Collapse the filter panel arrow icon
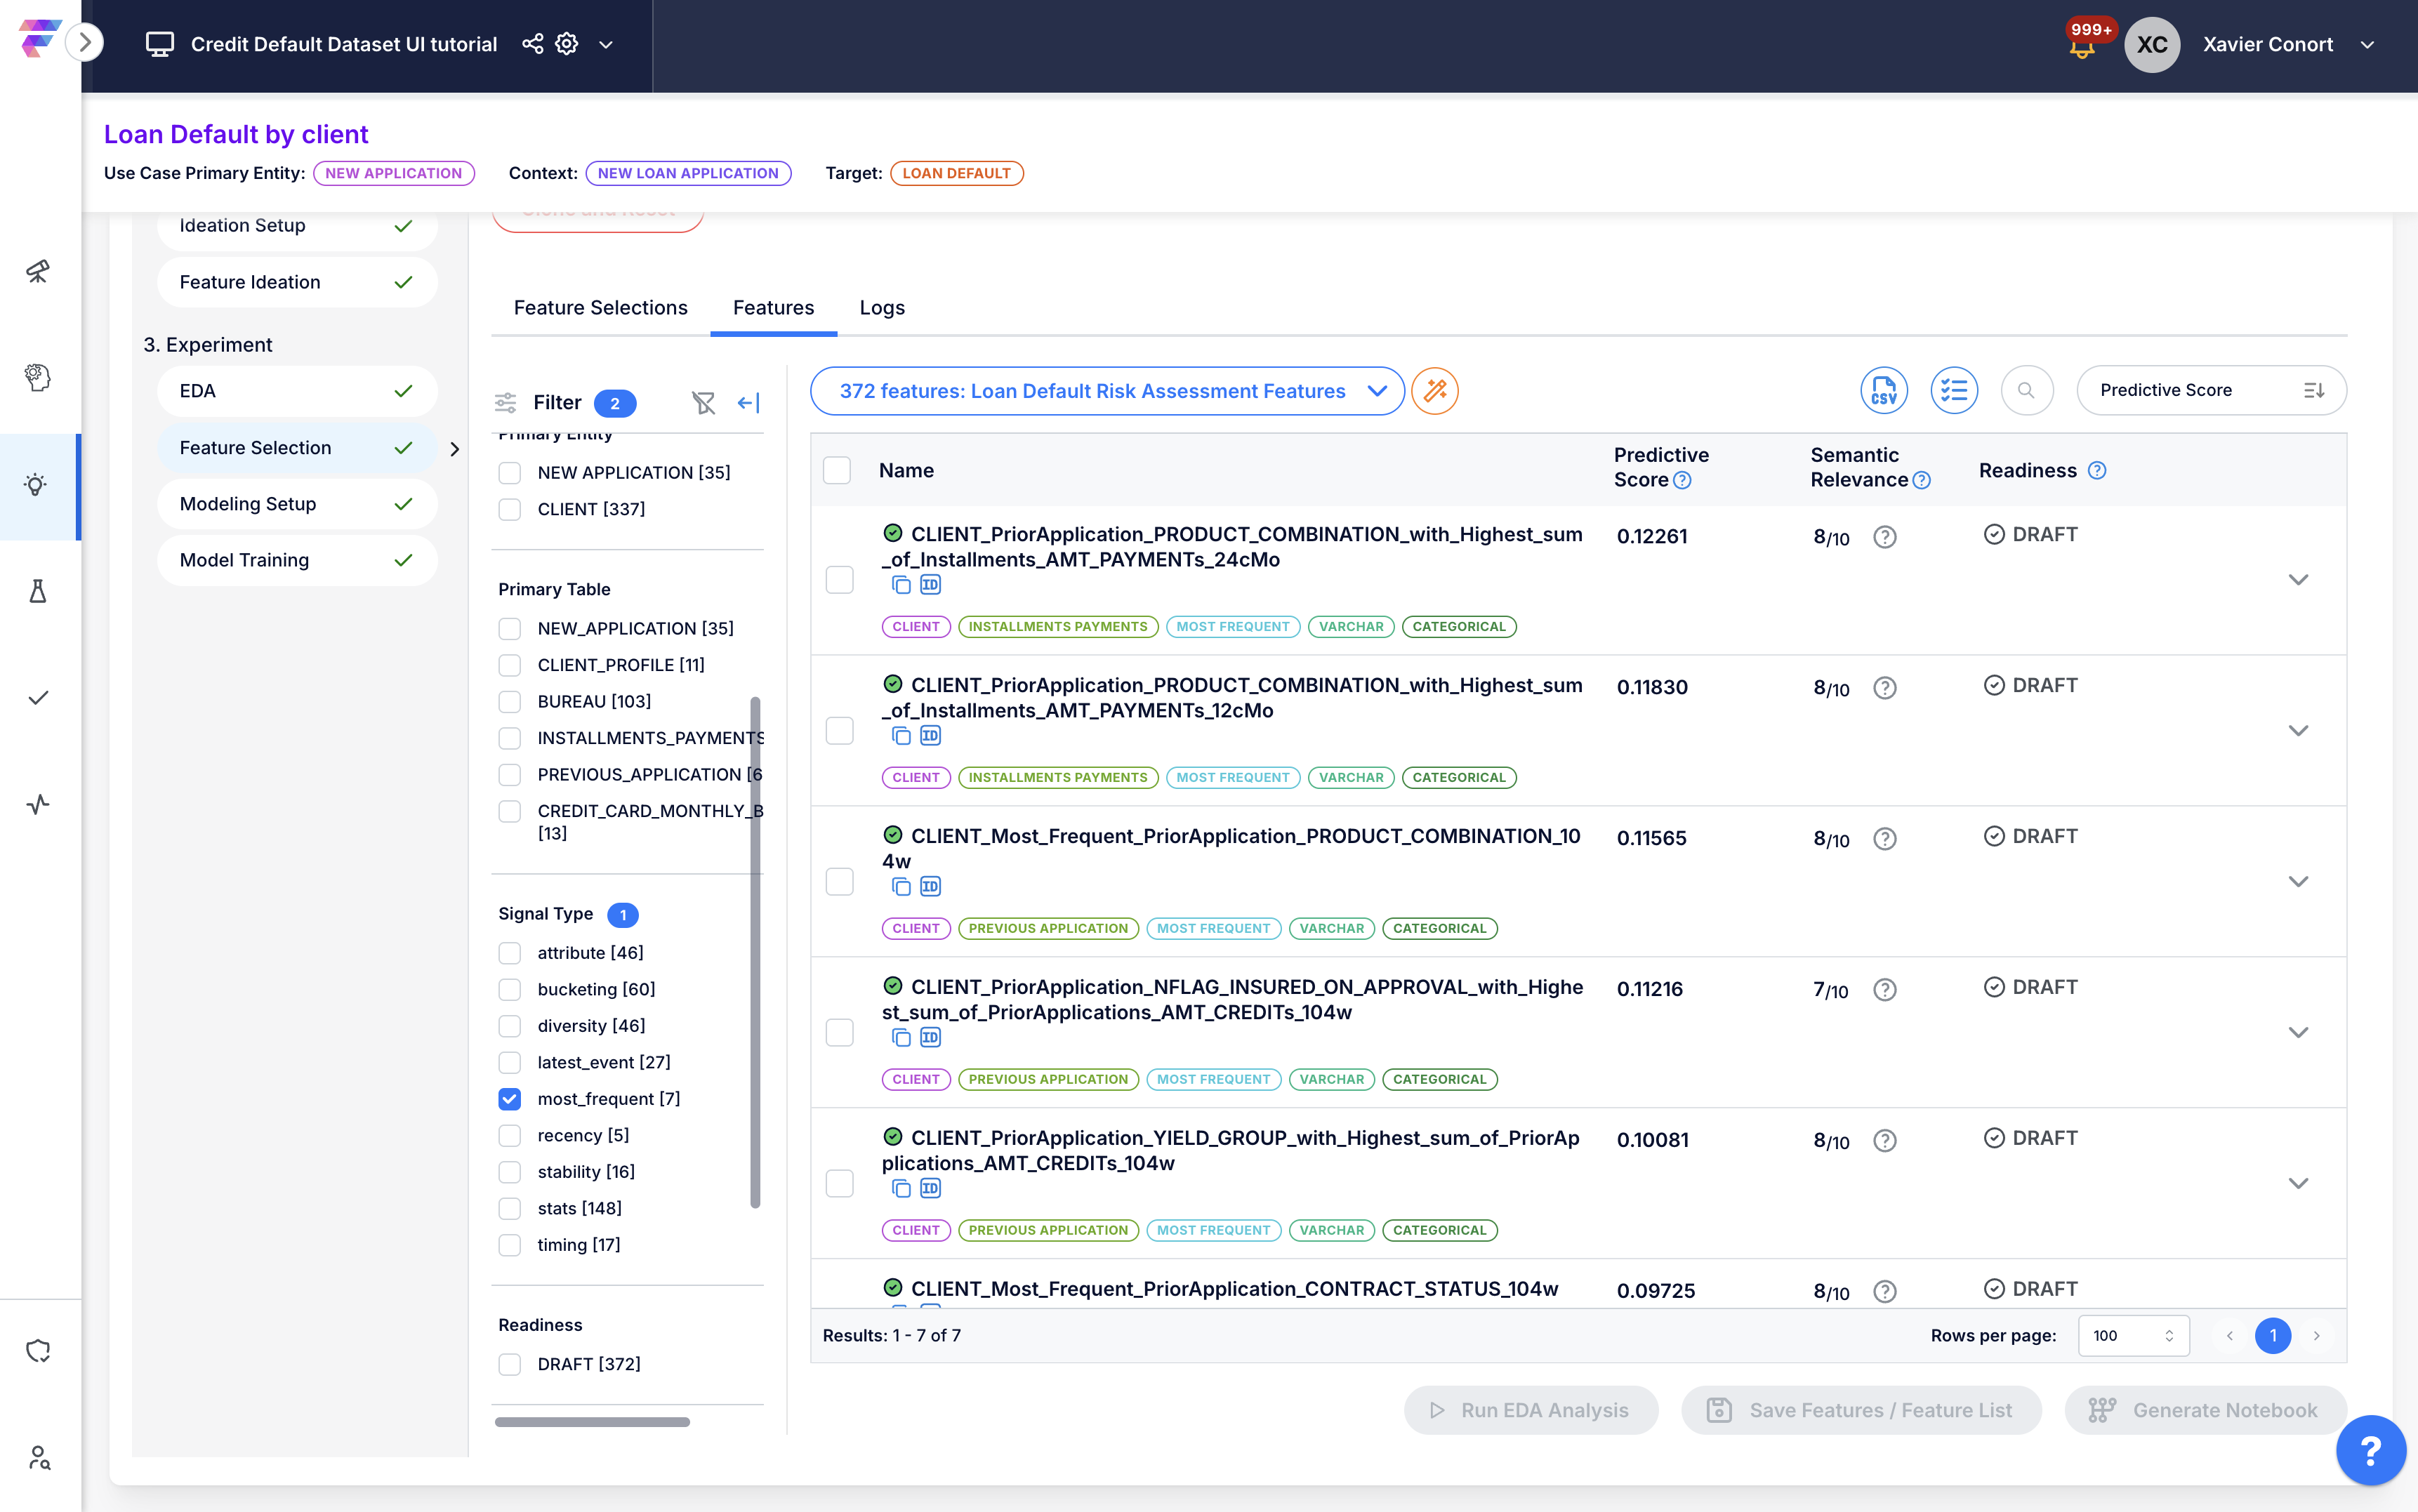This screenshot has height=1512, width=2418. [x=748, y=403]
